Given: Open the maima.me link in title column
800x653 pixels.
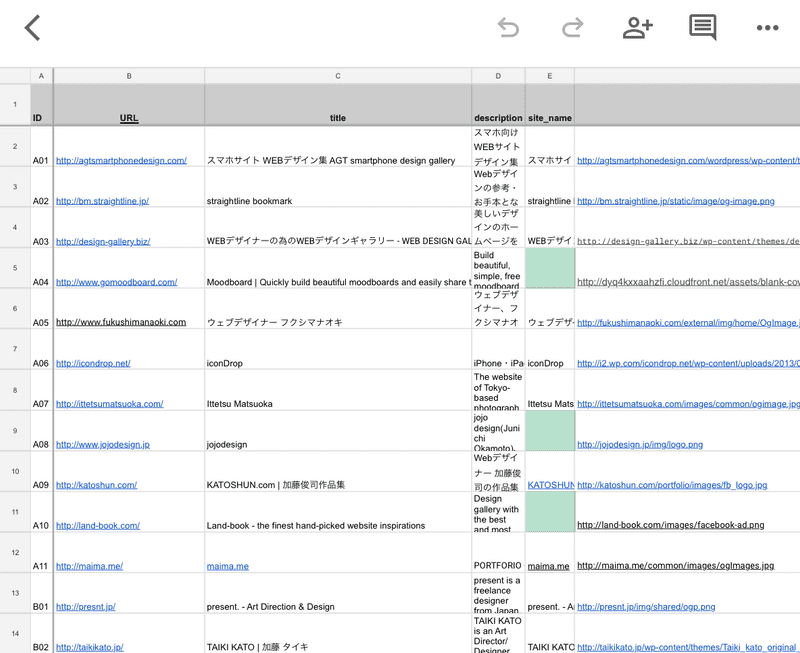Looking at the screenshot, I should 228,566.
